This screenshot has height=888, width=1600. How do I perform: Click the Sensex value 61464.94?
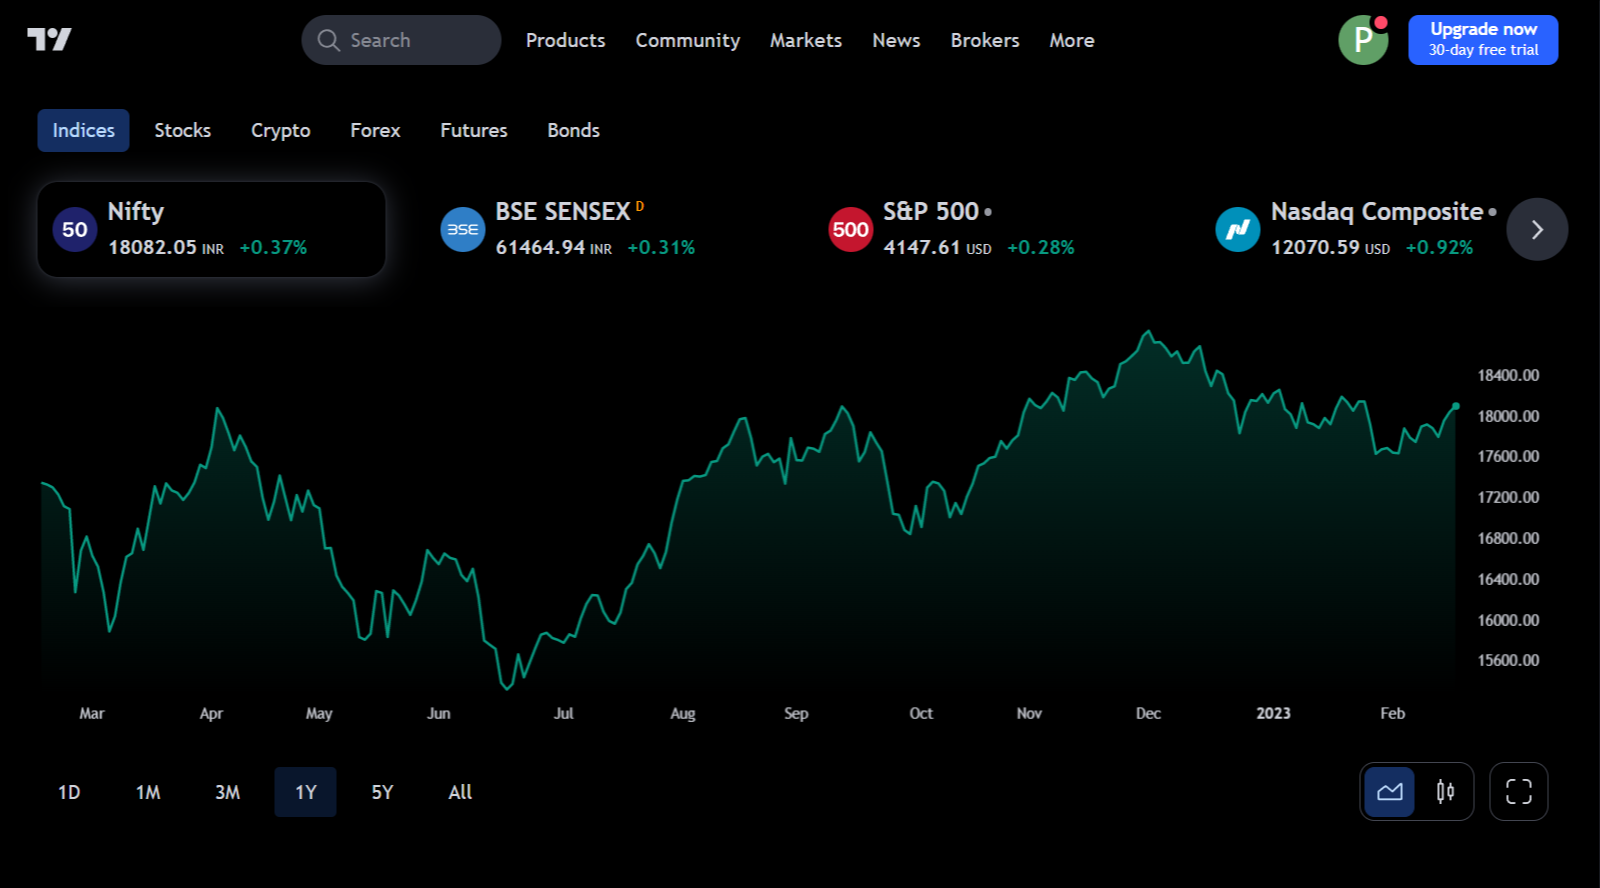[x=540, y=247]
